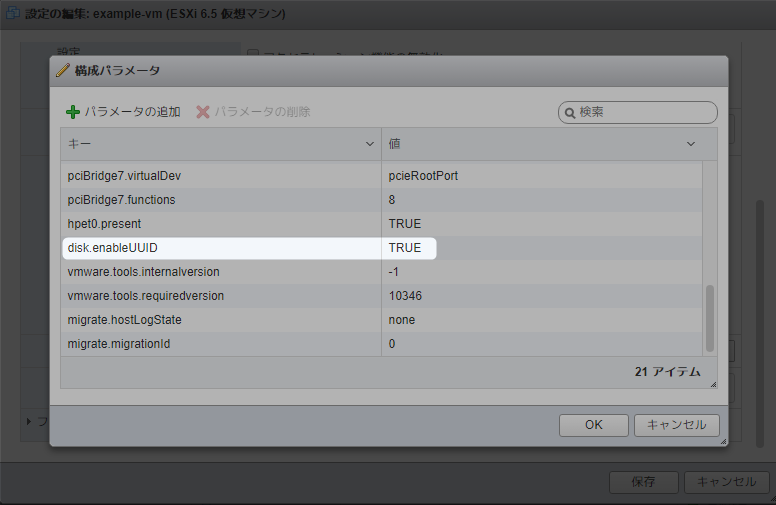Select the pciBridge7.virtualDev key
Viewport: 776px width, 505px height.
(124, 176)
